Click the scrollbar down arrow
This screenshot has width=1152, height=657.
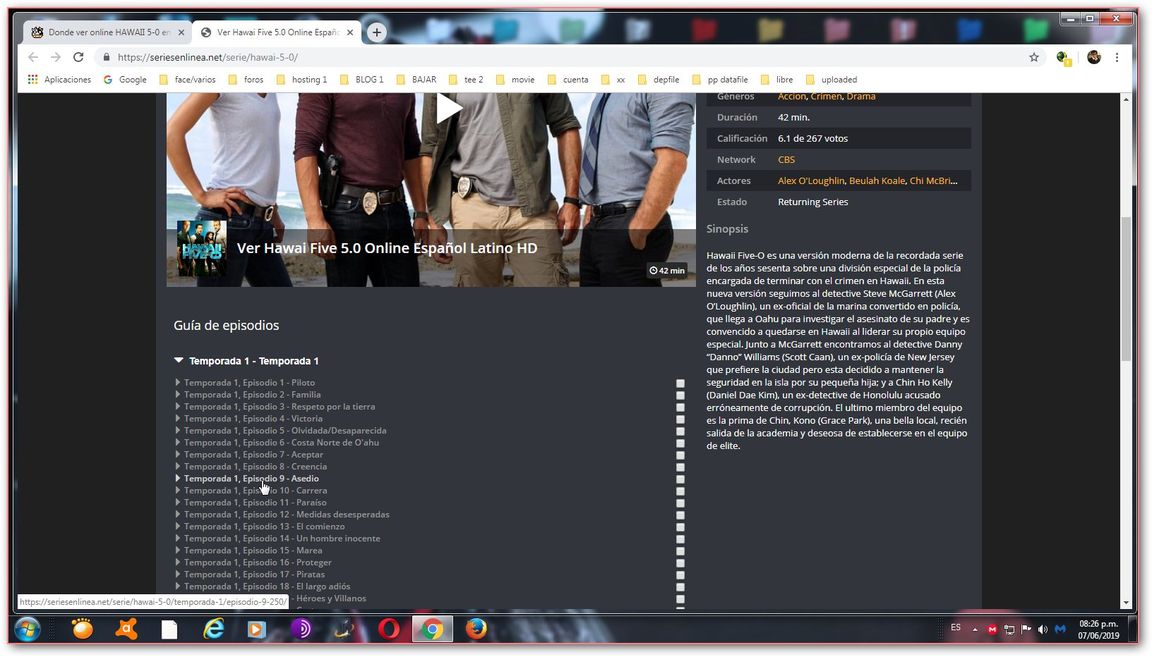(x=1126, y=603)
